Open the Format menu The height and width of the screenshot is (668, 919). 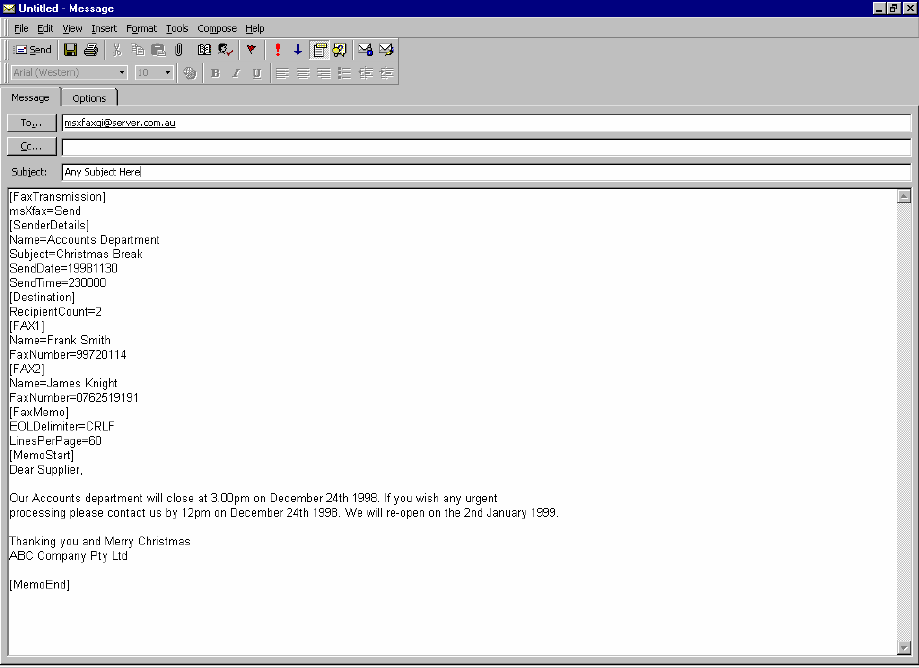pos(141,28)
